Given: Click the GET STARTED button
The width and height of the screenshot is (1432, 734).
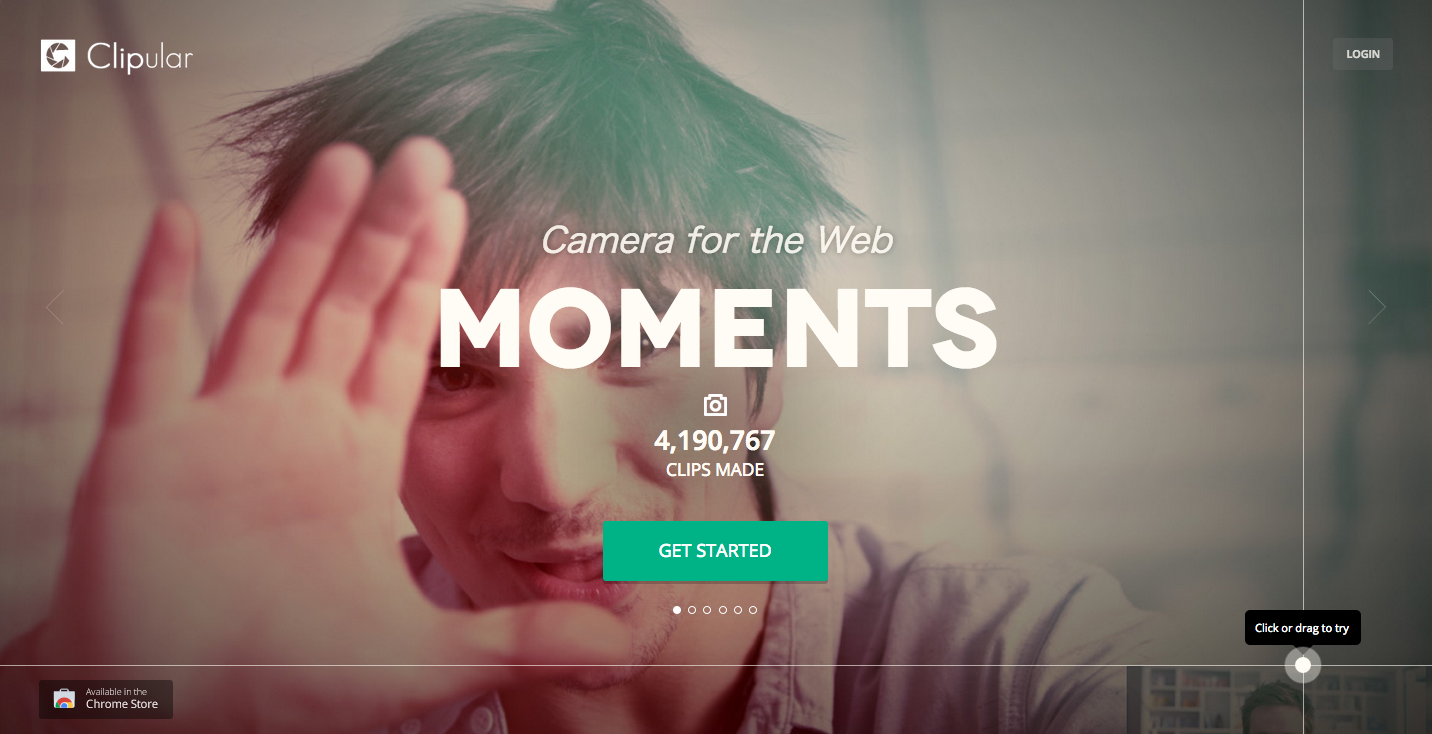Looking at the screenshot, I should pos(715,551).
